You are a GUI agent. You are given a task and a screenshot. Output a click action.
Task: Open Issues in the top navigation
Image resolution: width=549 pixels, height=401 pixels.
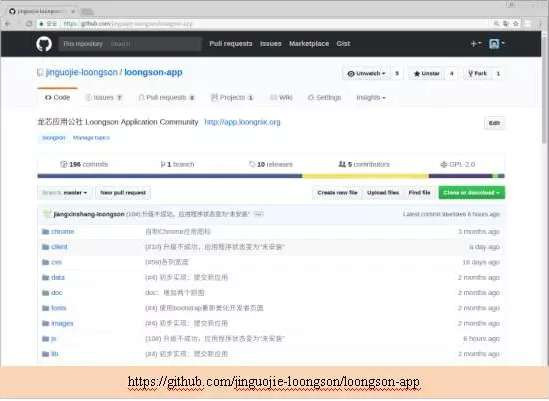pyautogui.click(x=271, y=44)
